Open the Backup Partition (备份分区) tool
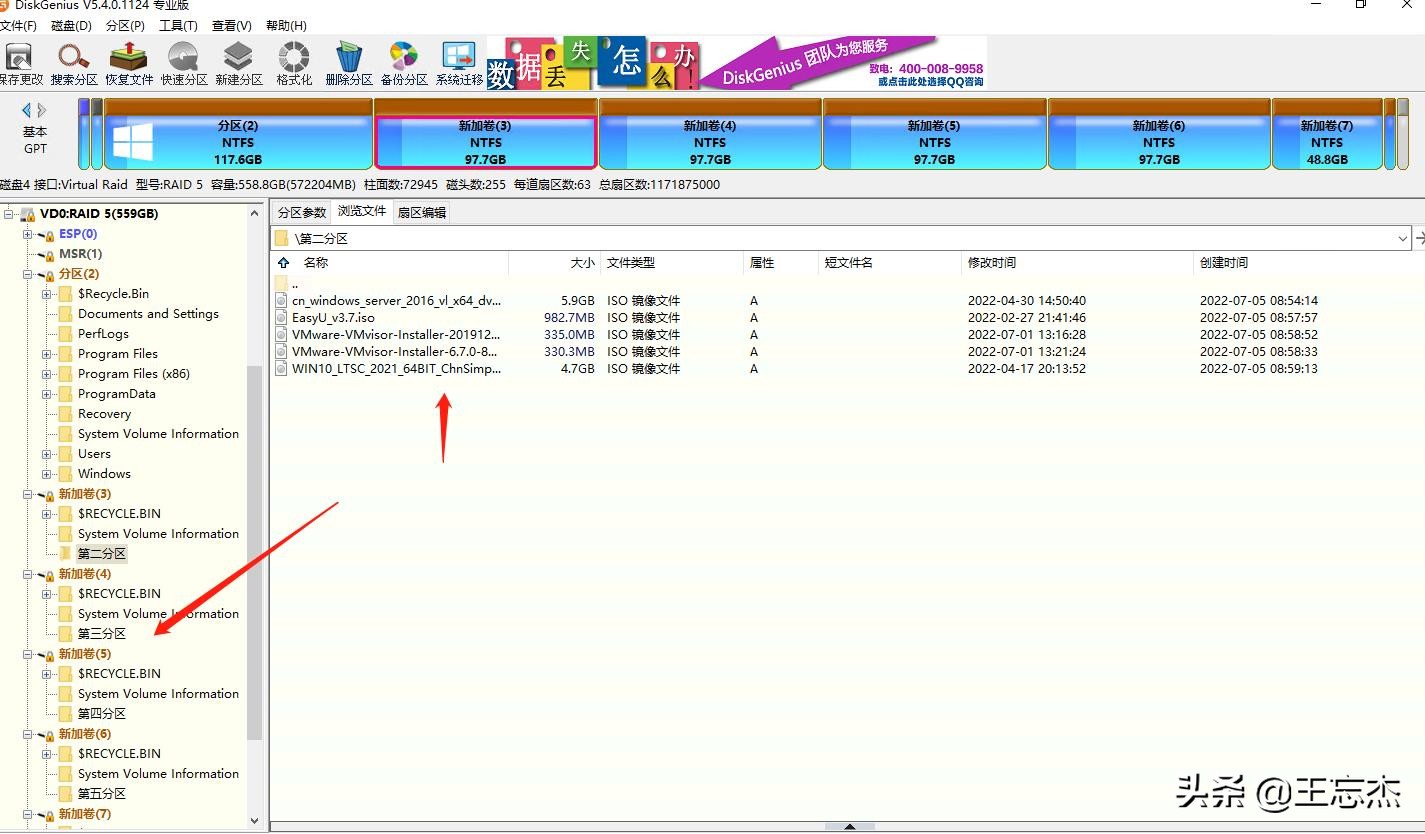The width and height of the screenshot is (1425, 834). 404,62
